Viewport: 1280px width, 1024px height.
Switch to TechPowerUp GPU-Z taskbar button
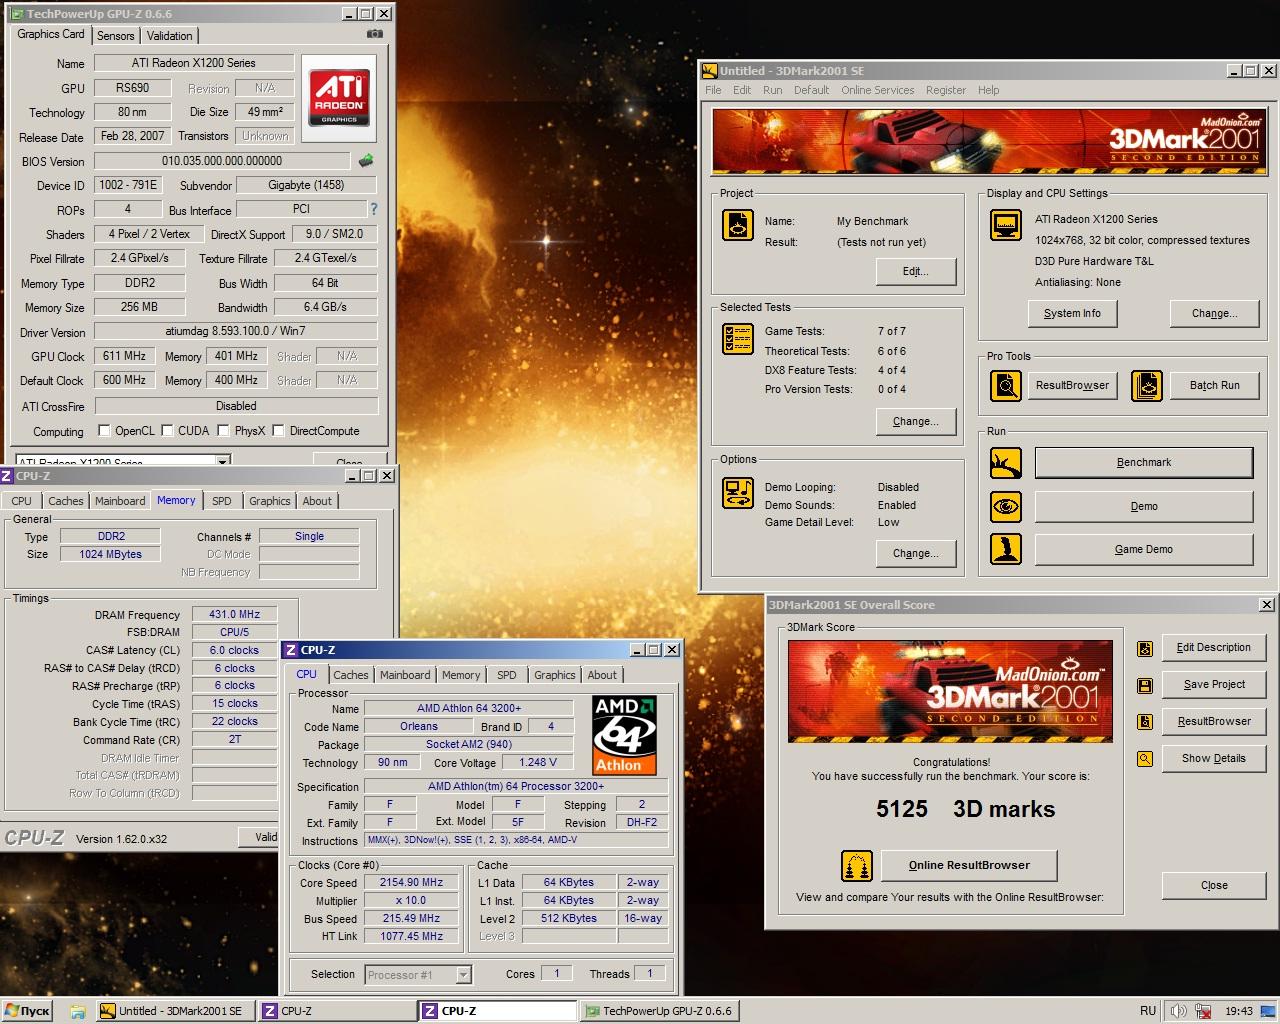660,1011
